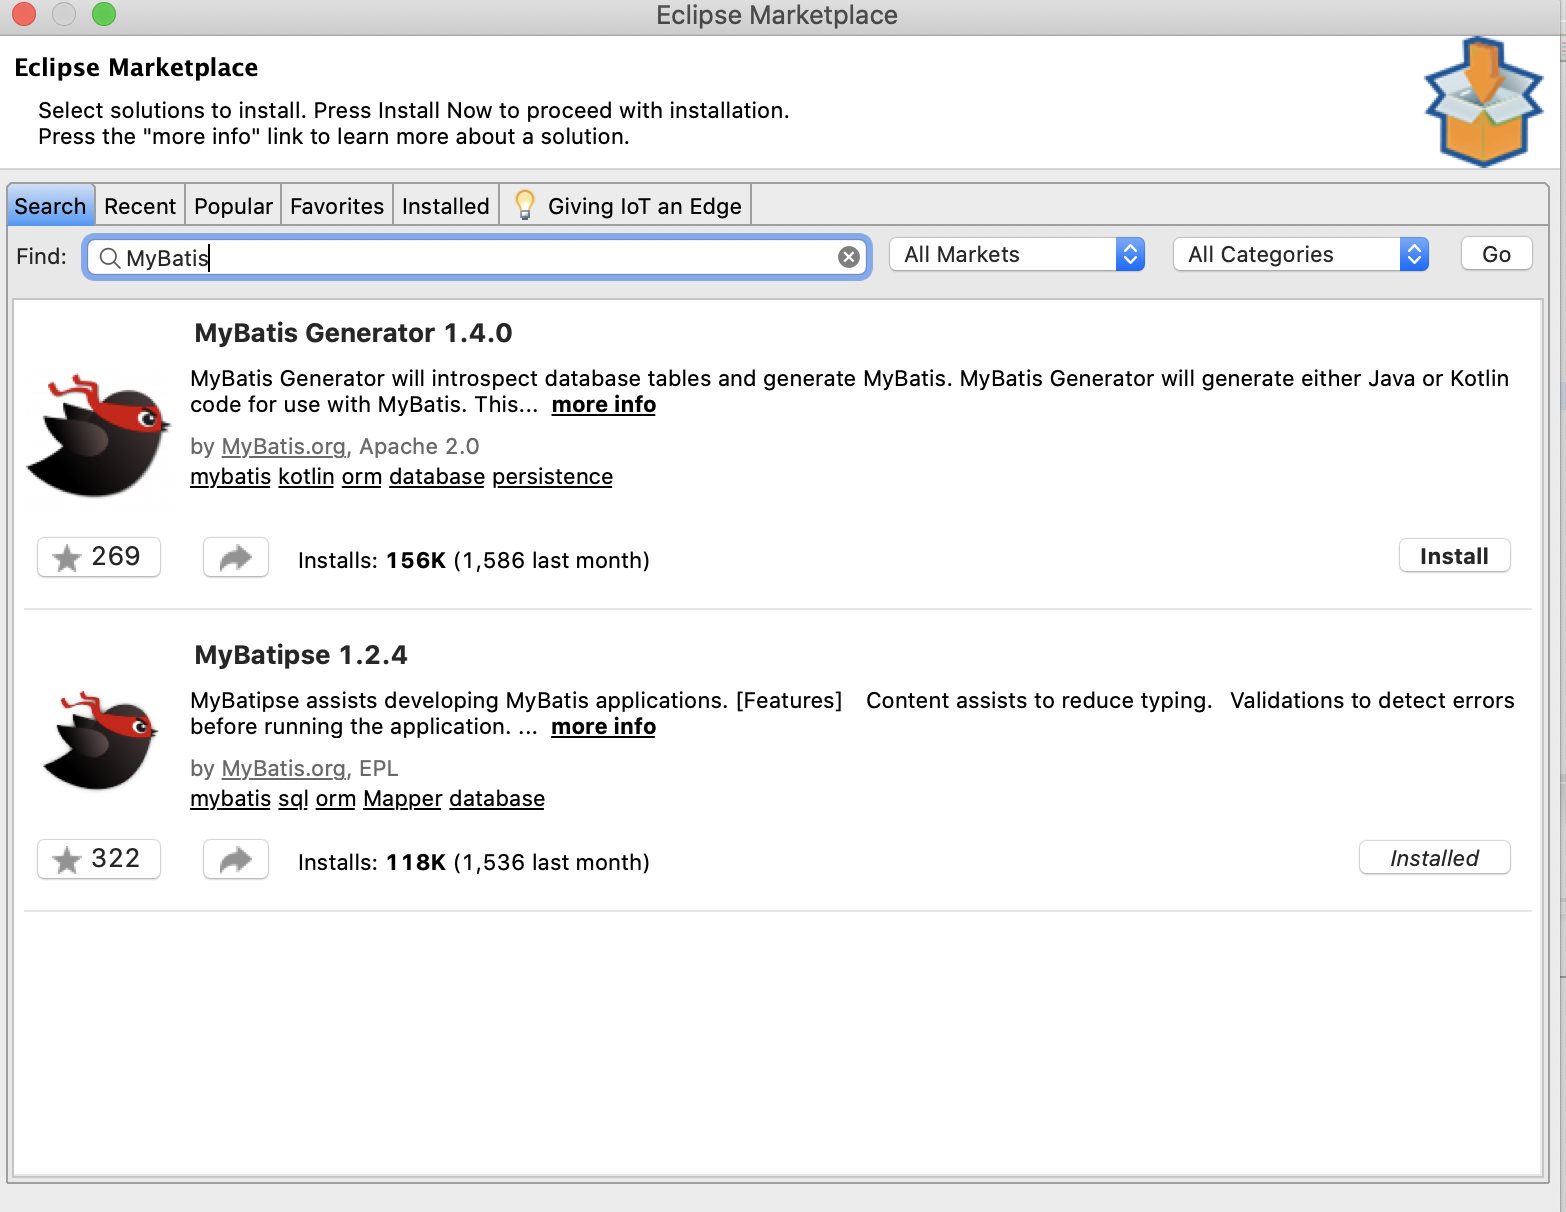Screen dimensions: 1566x1212
Task: Open Giving IoT an Edge tab
Action: (x=626, y=206)
